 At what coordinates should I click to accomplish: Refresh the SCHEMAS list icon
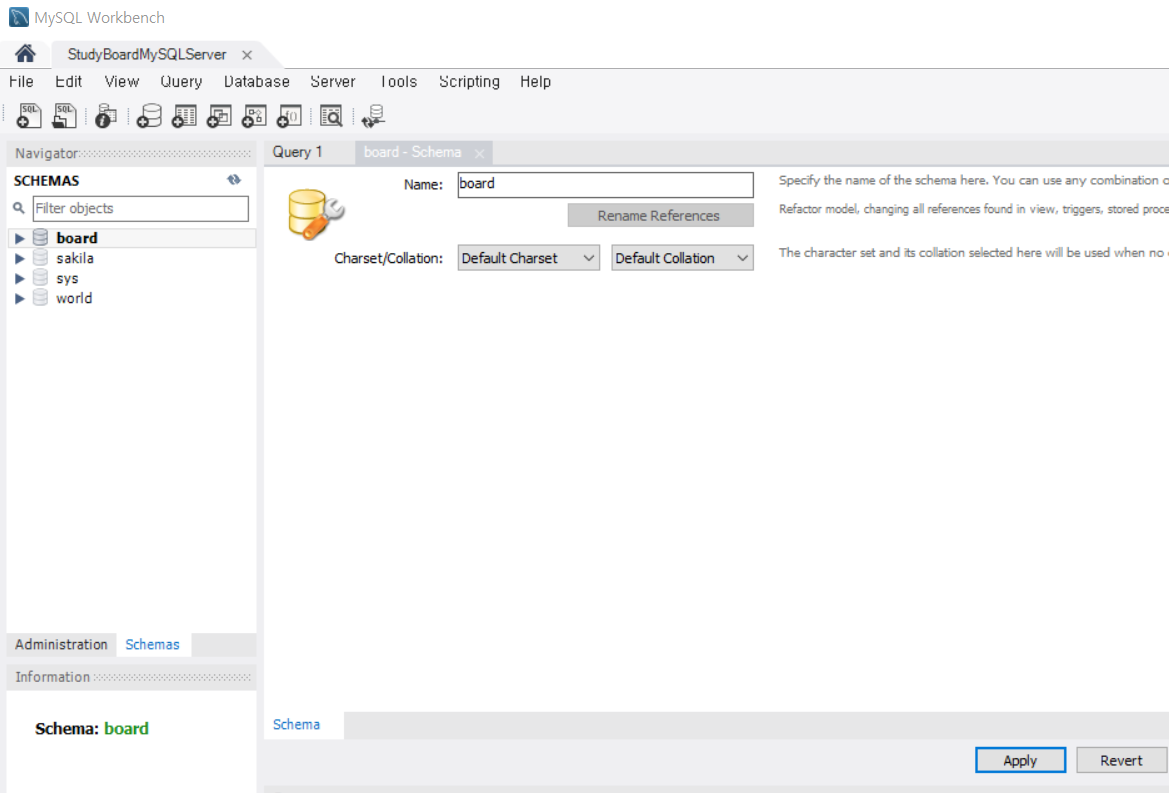(234, 180)
